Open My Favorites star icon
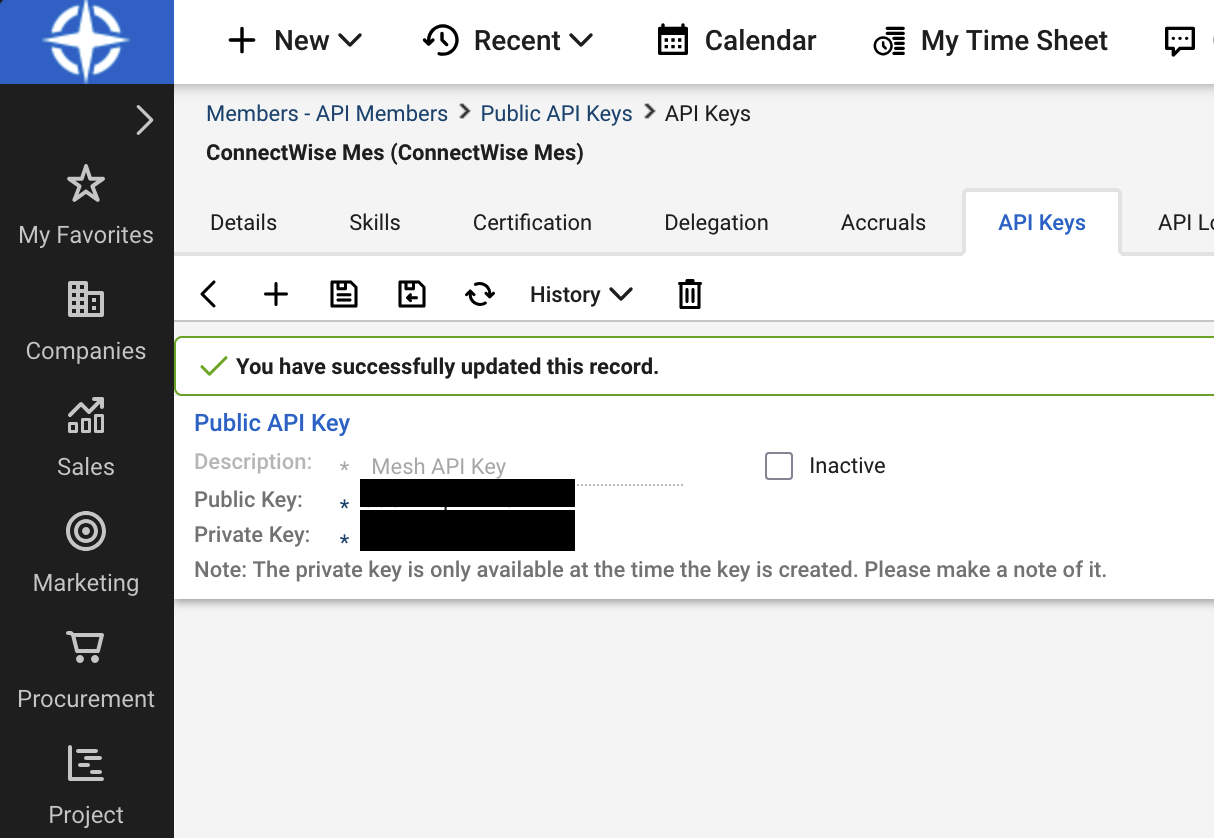1214x838 pixels. 86,184
